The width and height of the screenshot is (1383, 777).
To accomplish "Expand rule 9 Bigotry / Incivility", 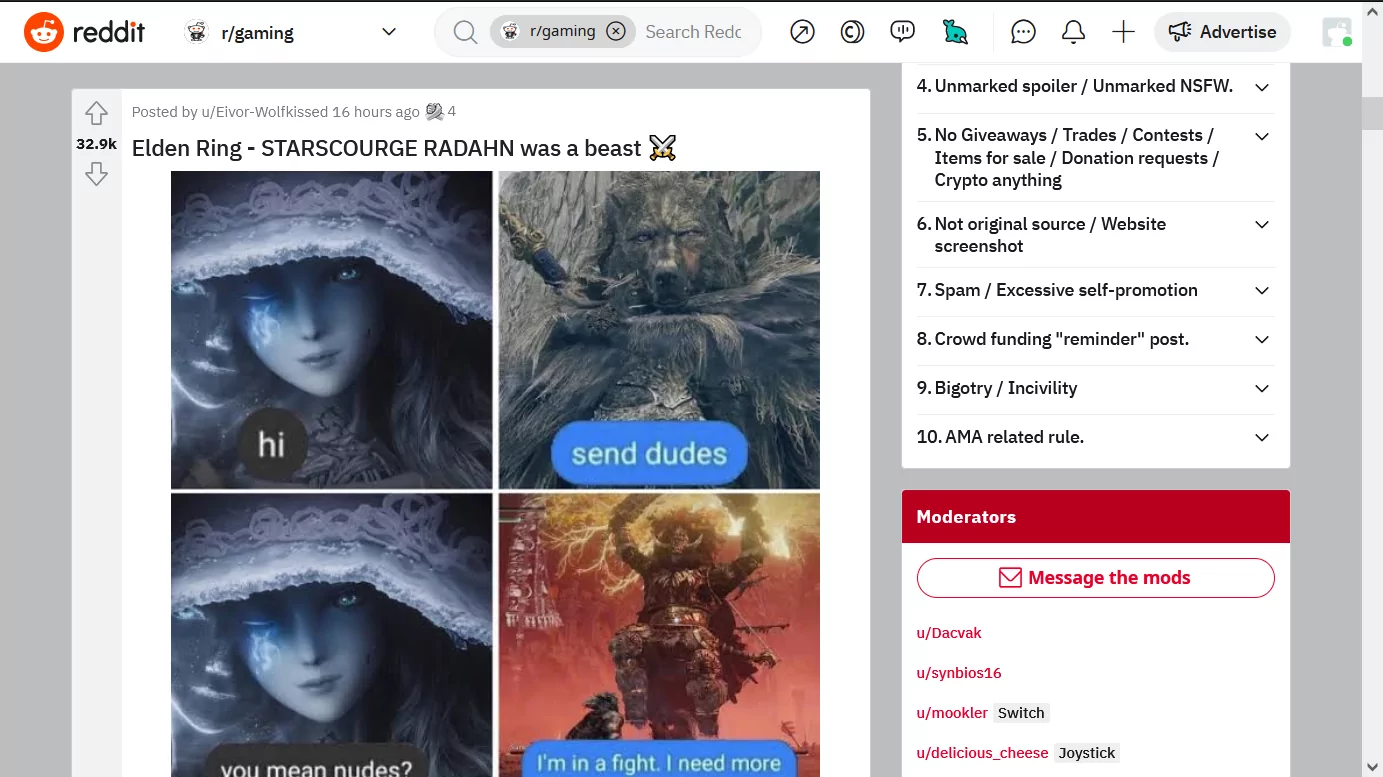I will [1096, 389].
